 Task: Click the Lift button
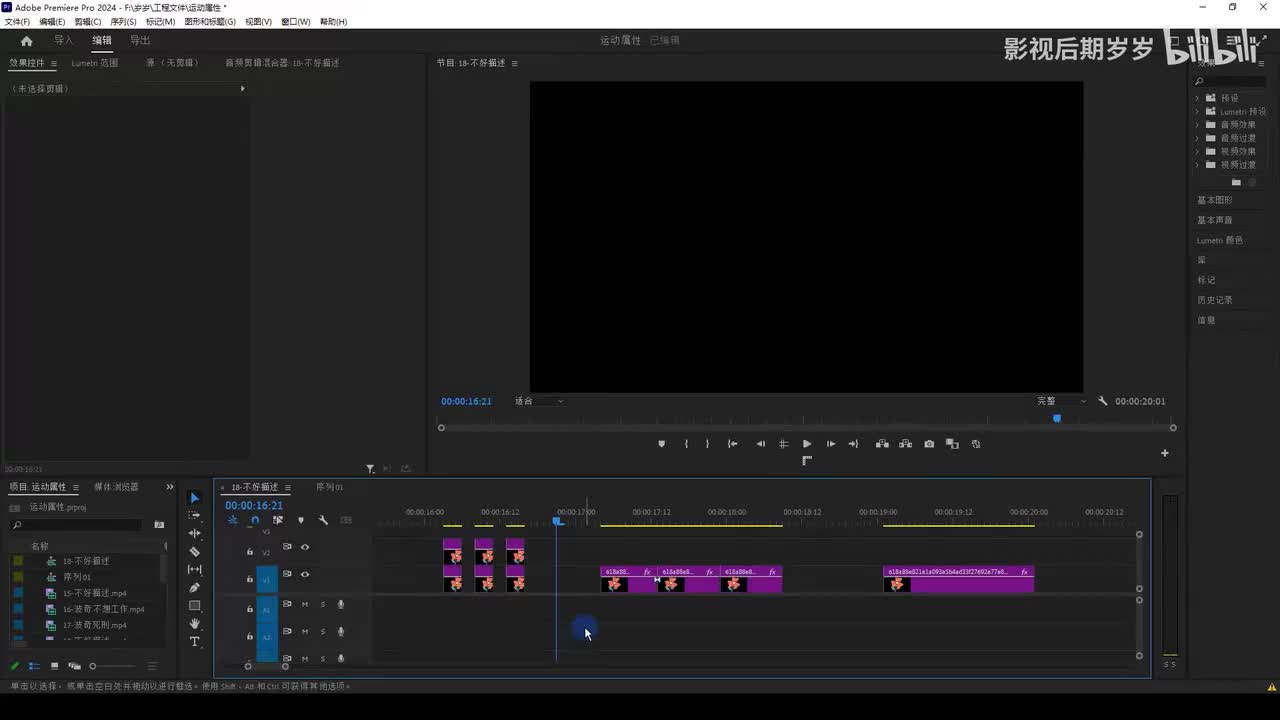pyautogui.click(x=882, y=444)
